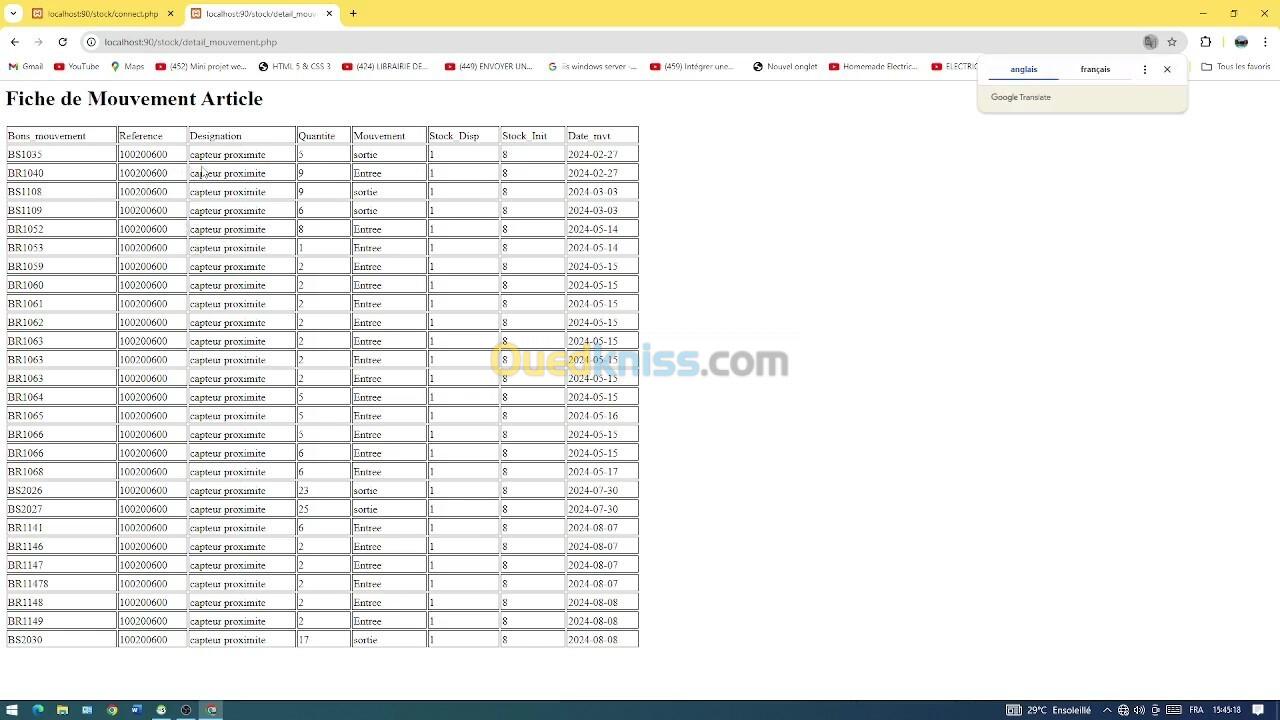This screenshot has height=720, width=1280.
Task: Open the Extensions puzzle icon
Action: pos(1205,42)
